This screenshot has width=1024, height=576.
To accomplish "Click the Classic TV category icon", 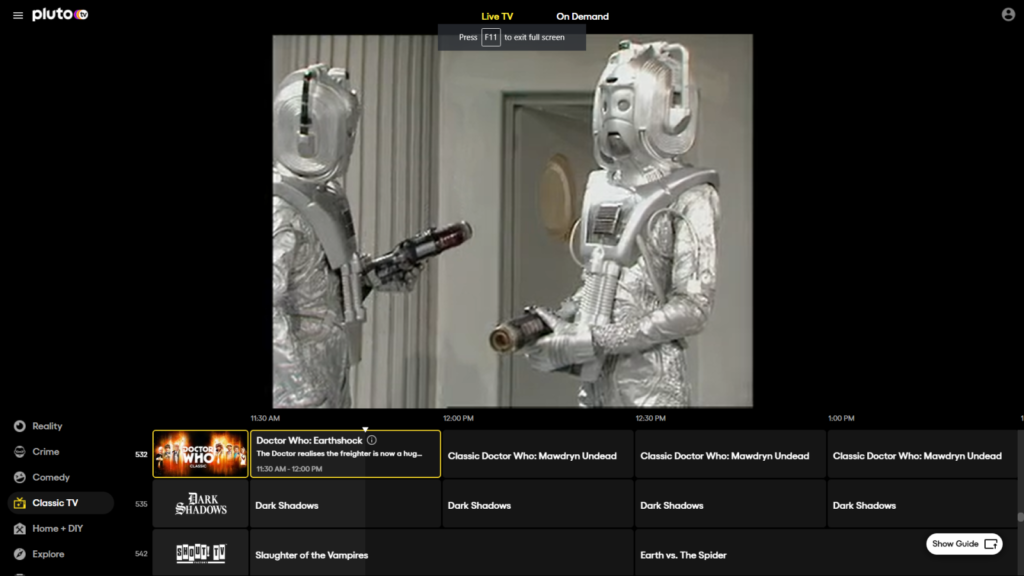I will (20, 503).
